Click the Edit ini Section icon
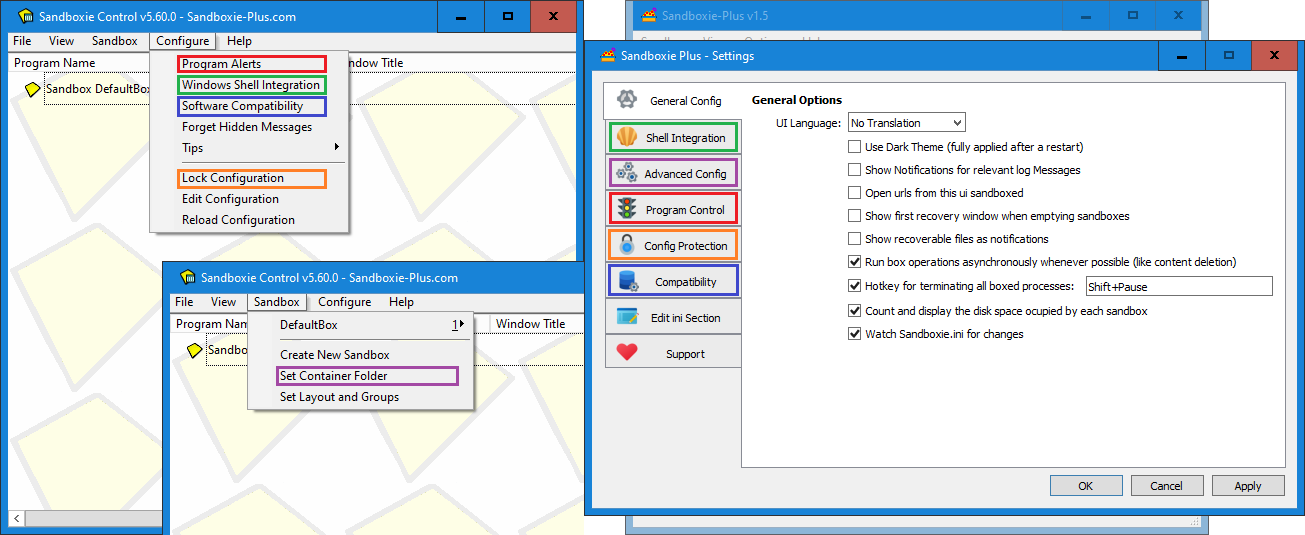The image size is (1305, 535). tap(627, 317)
